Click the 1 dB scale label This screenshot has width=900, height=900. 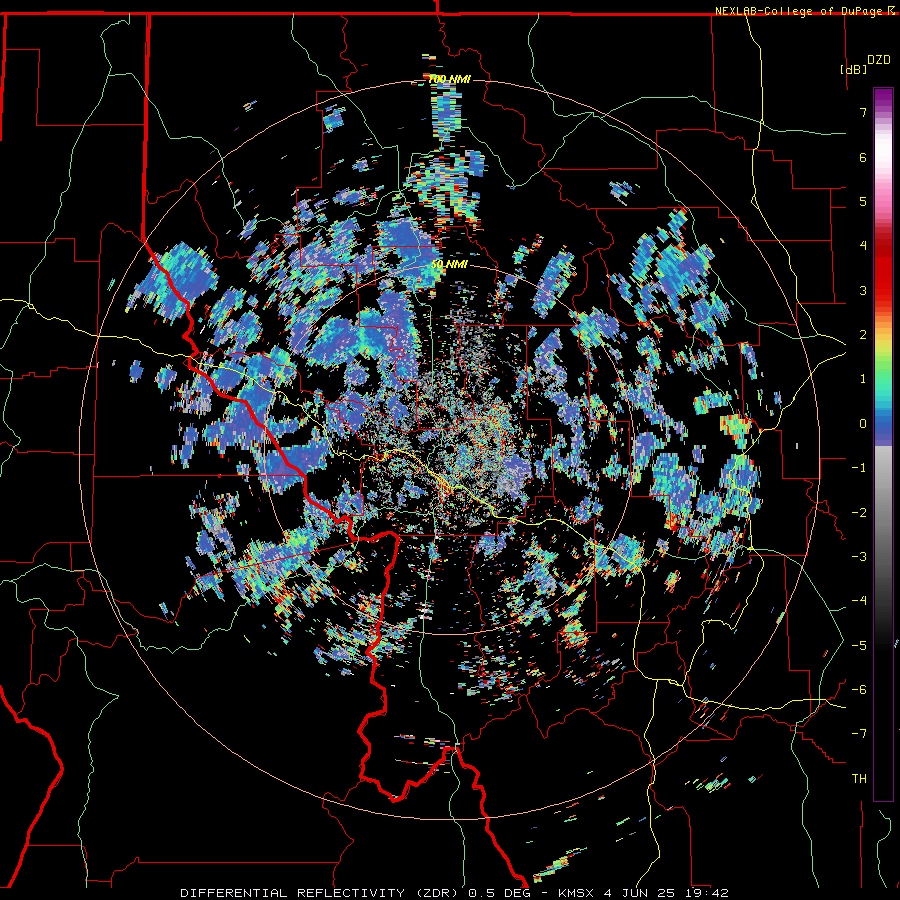point(863,379)
